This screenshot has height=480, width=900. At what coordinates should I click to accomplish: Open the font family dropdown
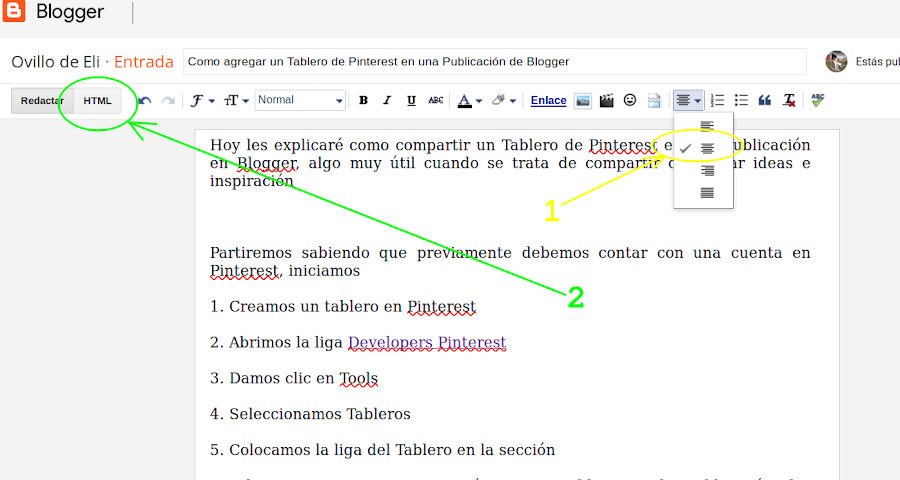pyautogui.click(x=202, y=101)
